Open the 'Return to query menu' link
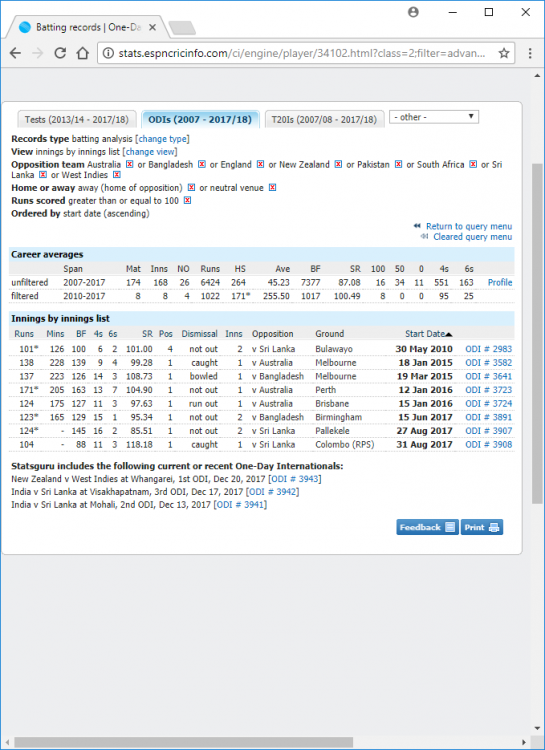 (x=469, y=226)
